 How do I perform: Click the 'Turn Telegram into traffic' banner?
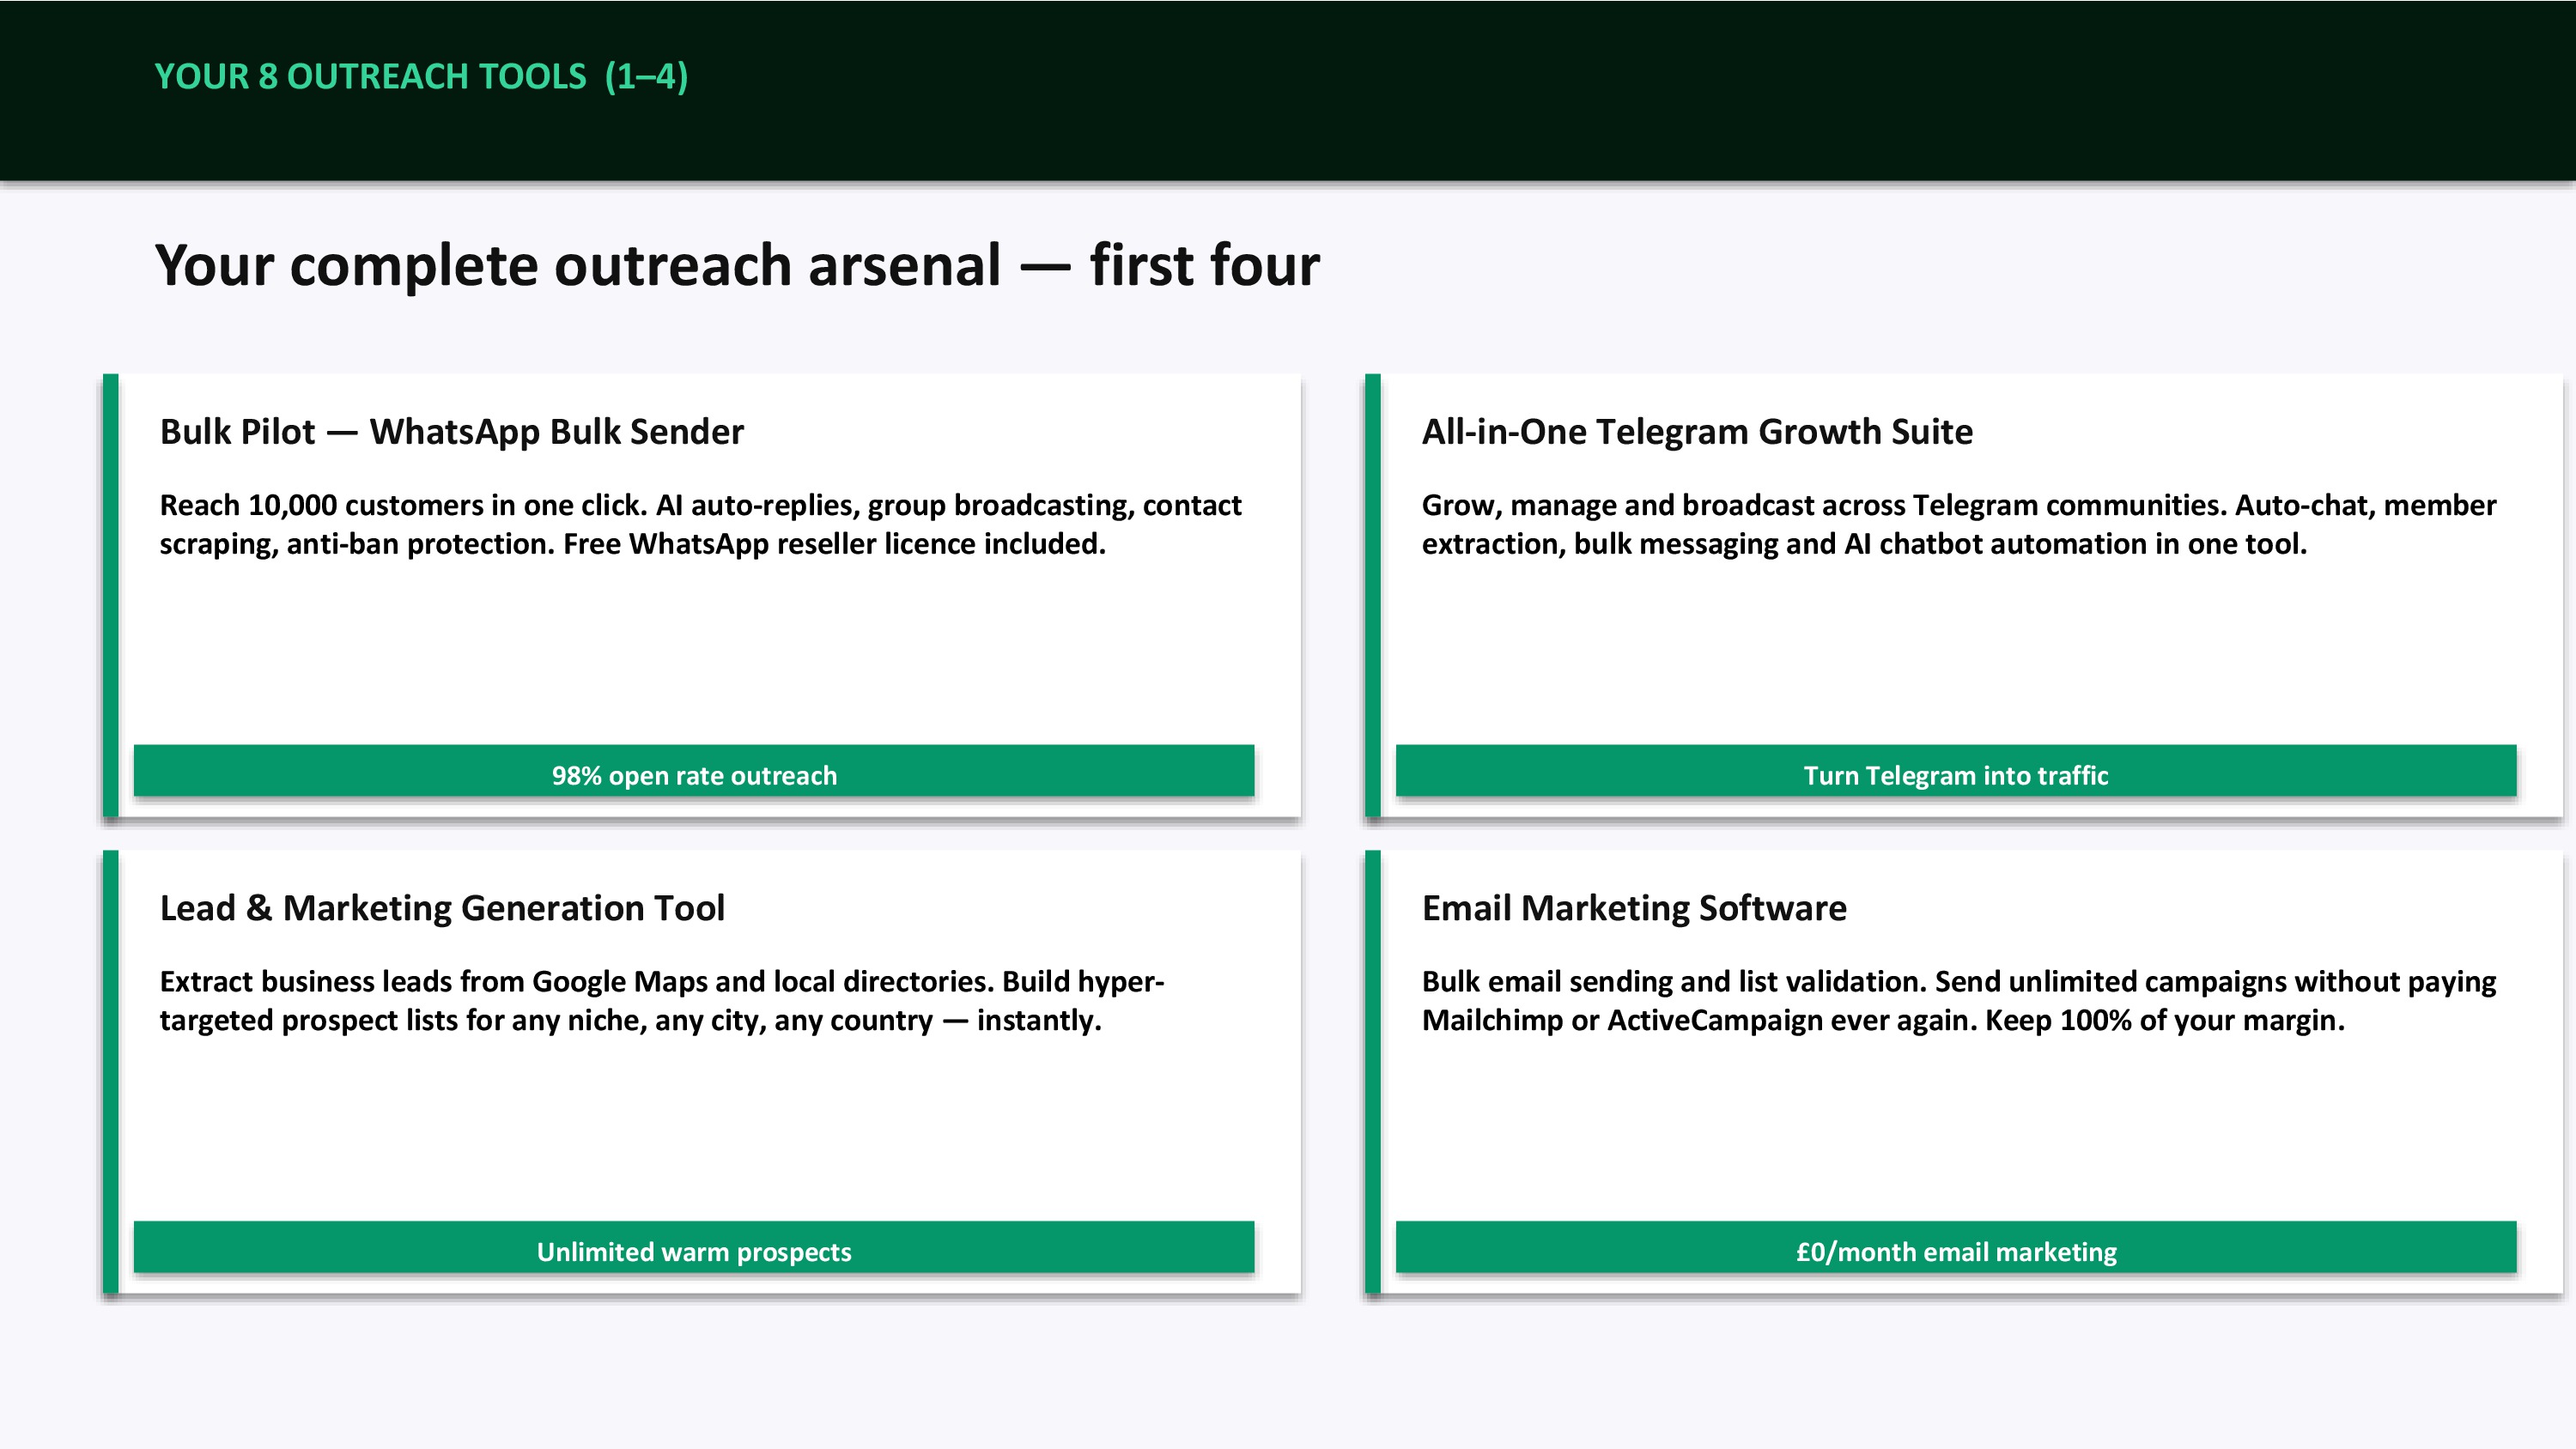pyautogui.click(x=1955, y=772)
